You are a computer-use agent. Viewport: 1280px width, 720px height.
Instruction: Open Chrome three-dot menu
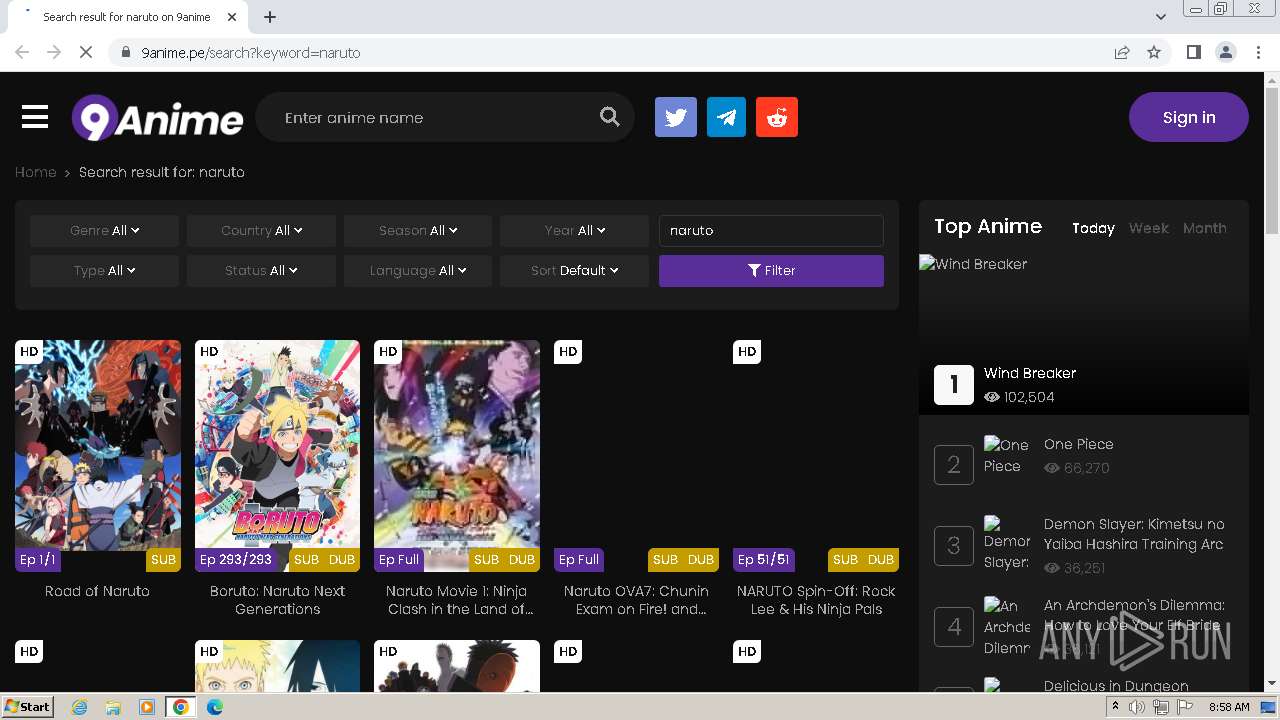(1259, 52)
